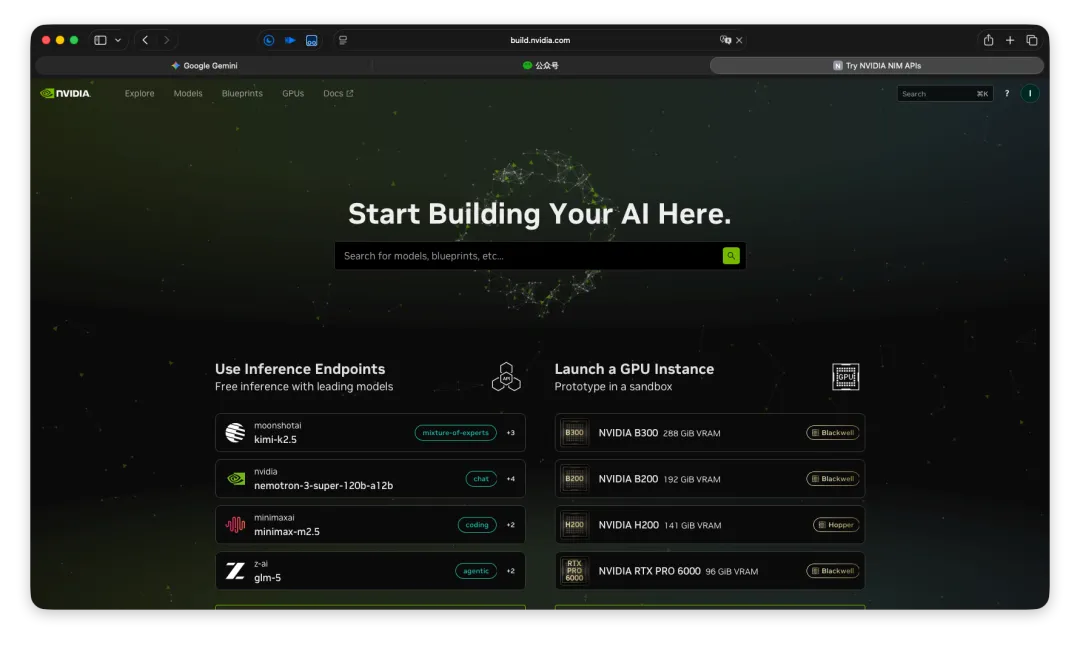The height and width of the screenshot is (646, 1080).
Task: Show the tab overview icon
Action: coord(1032,40)
